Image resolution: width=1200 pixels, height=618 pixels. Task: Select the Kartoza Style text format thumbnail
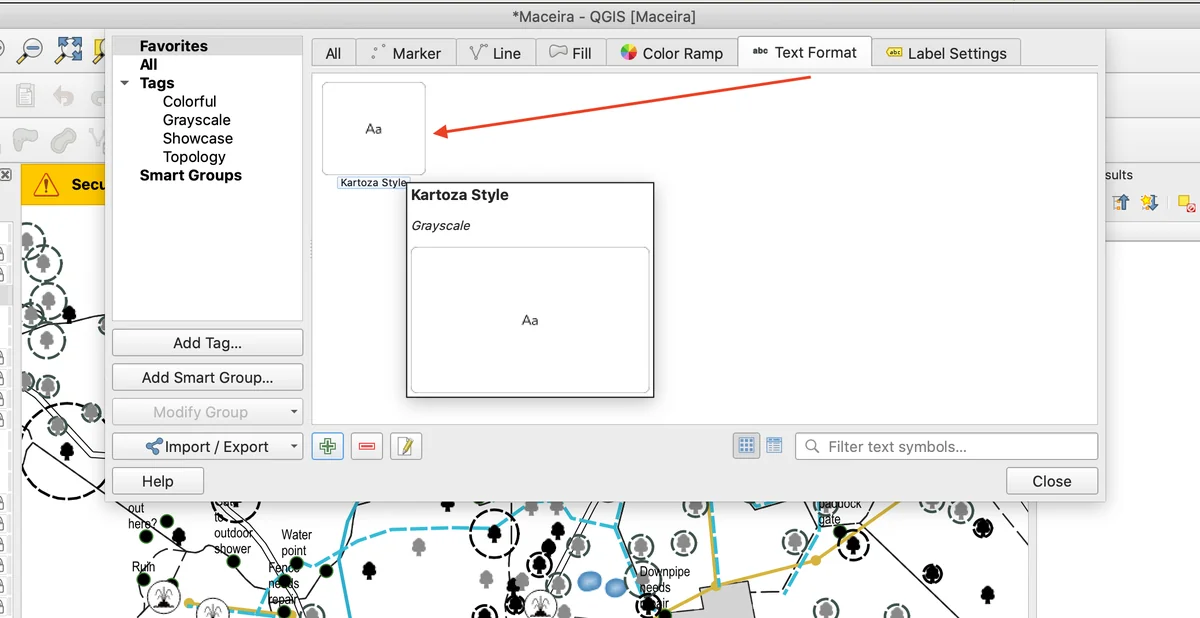click(x=373, y=129)
